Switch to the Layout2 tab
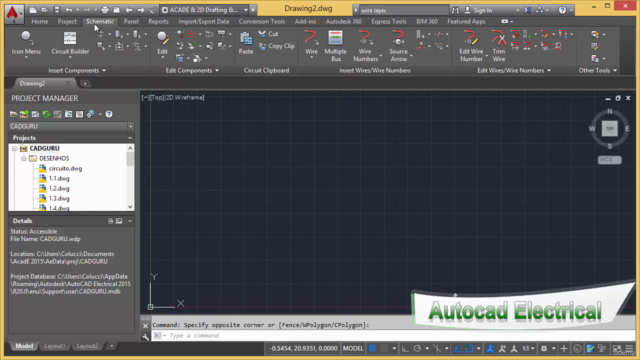Screen dimensions: 640x360 coord(87,346)
